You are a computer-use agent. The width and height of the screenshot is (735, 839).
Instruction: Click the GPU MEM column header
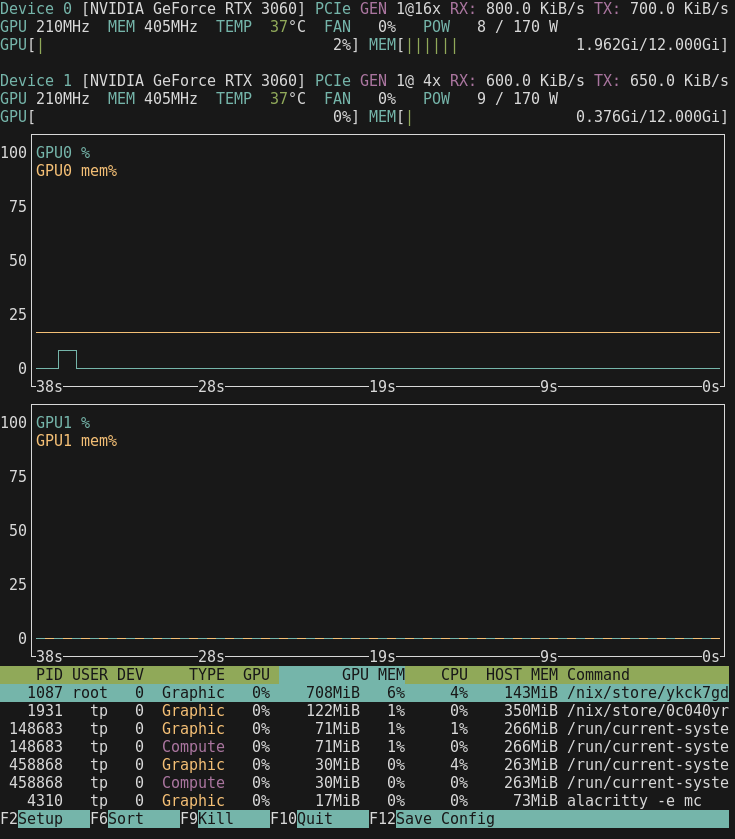pyautogui.click(x=373, y=674)
